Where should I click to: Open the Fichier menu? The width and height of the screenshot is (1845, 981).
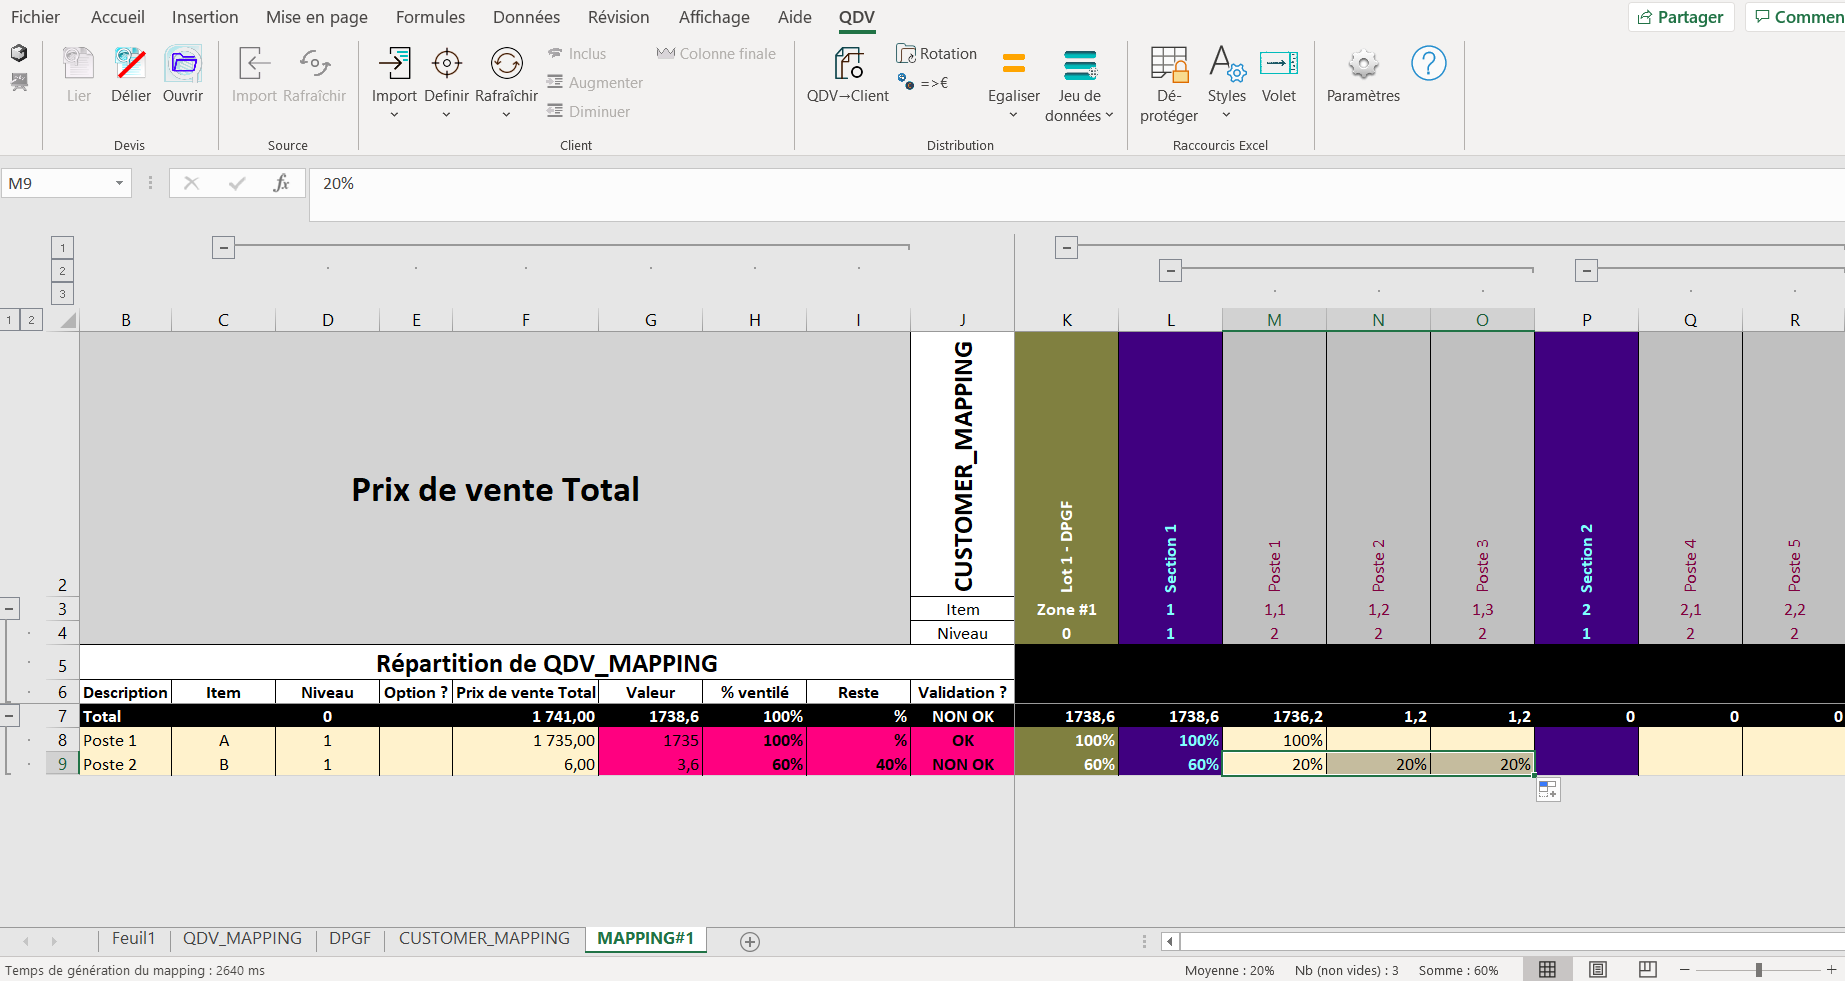(35, 17)
